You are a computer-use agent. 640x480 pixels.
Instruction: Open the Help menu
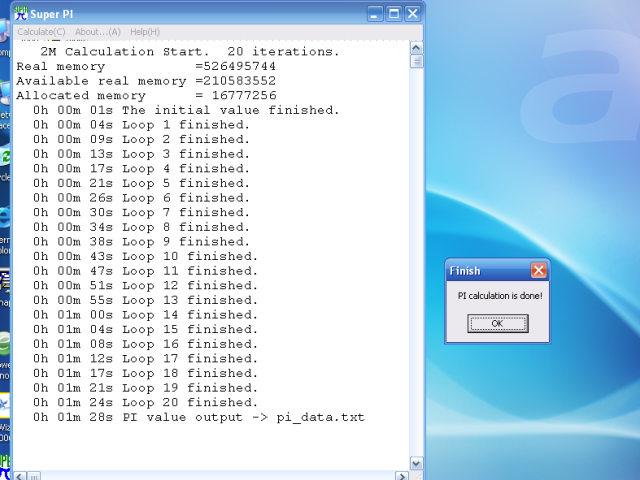point(145,32)
